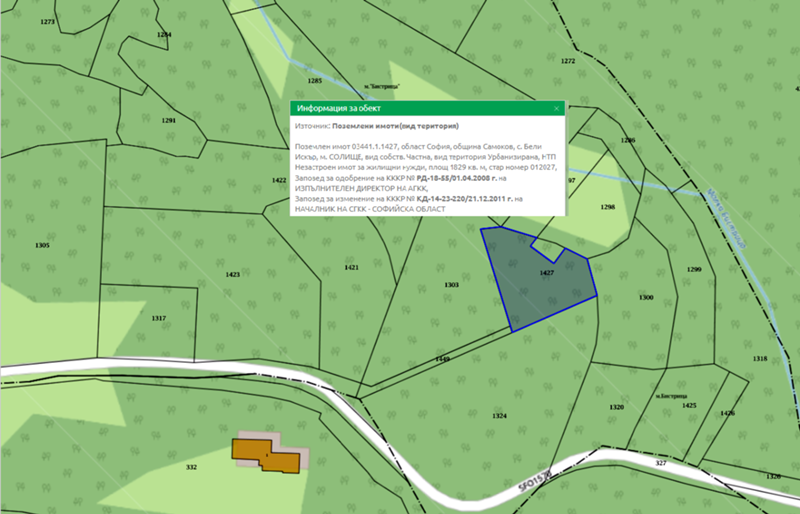Click parcel 1298 label
This screenshot has width=800, height=514.
point(607,206)
